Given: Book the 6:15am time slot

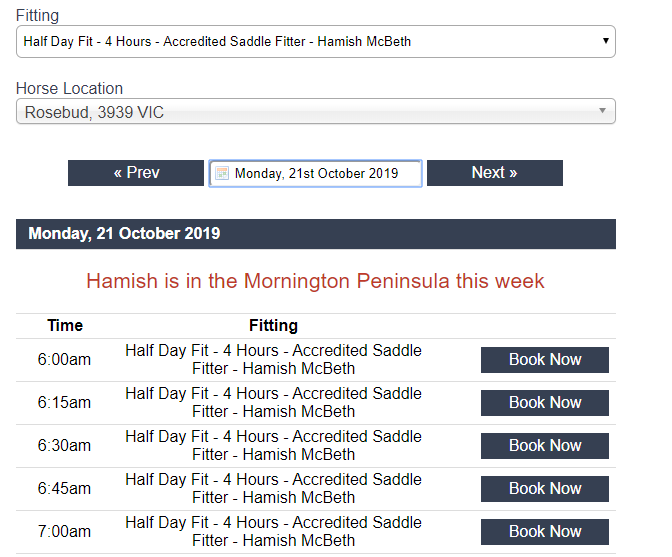Looking at the screenshot, I should point(545,403).
